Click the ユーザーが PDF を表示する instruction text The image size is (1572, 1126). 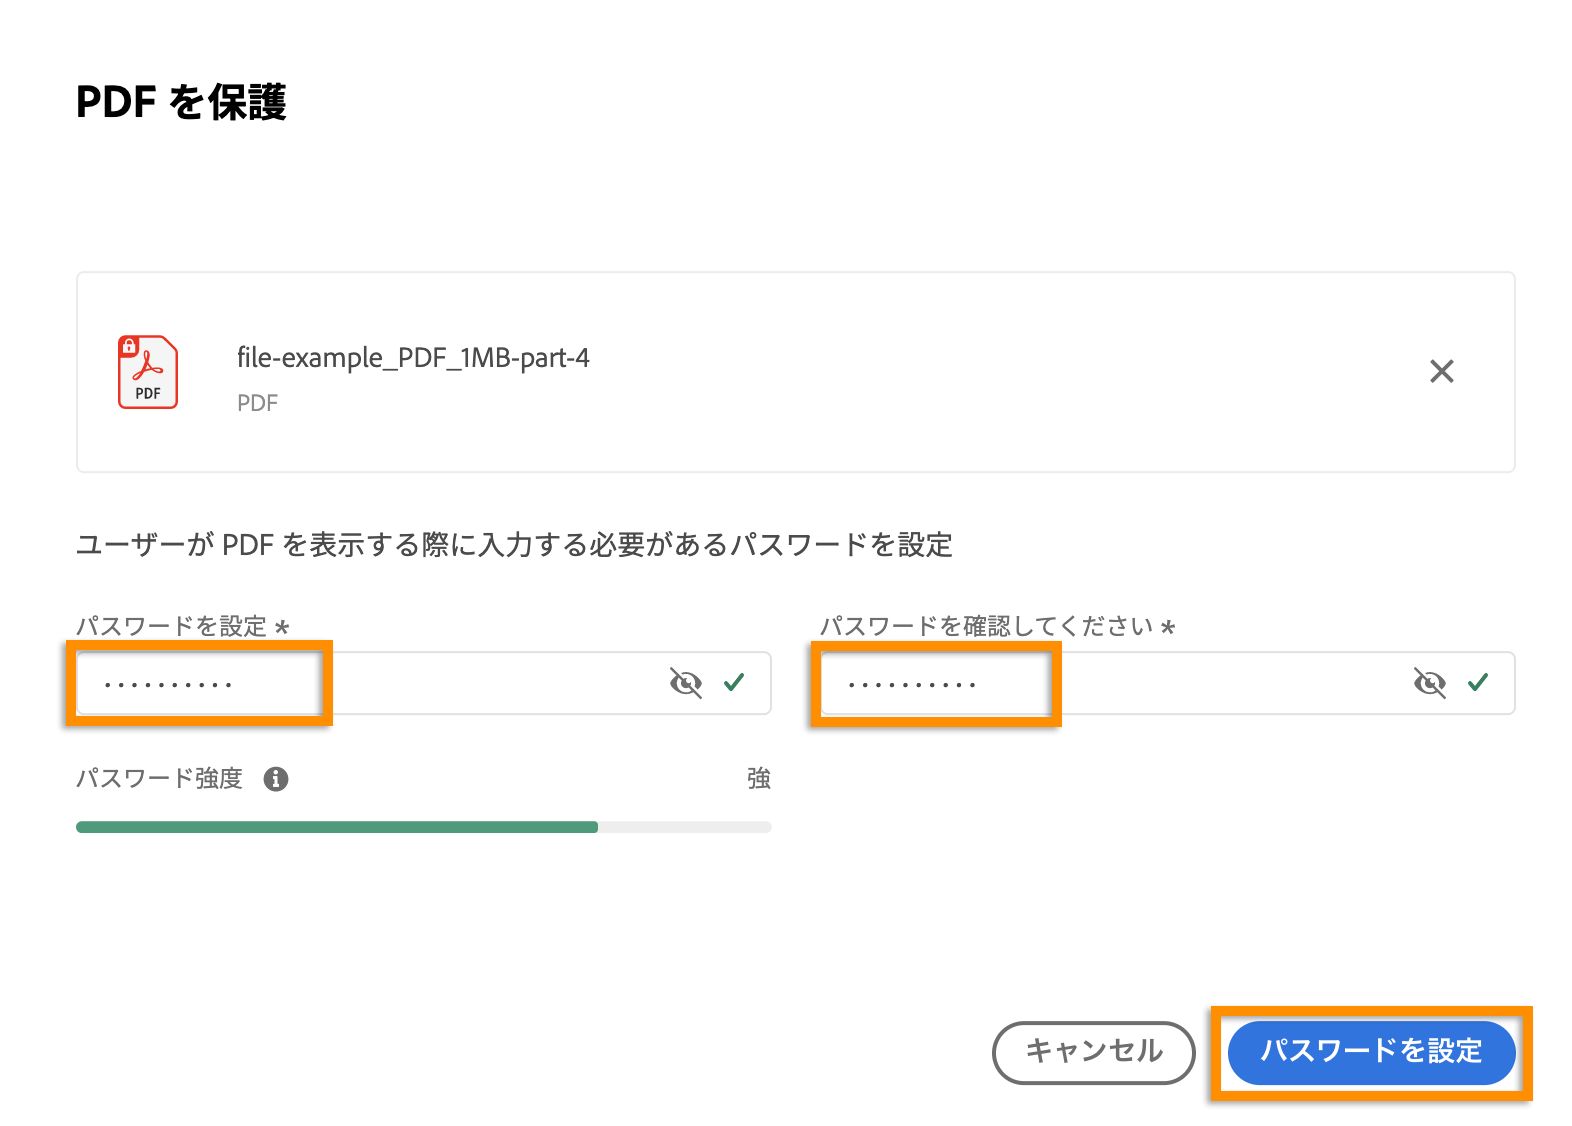tap(514, 545)
